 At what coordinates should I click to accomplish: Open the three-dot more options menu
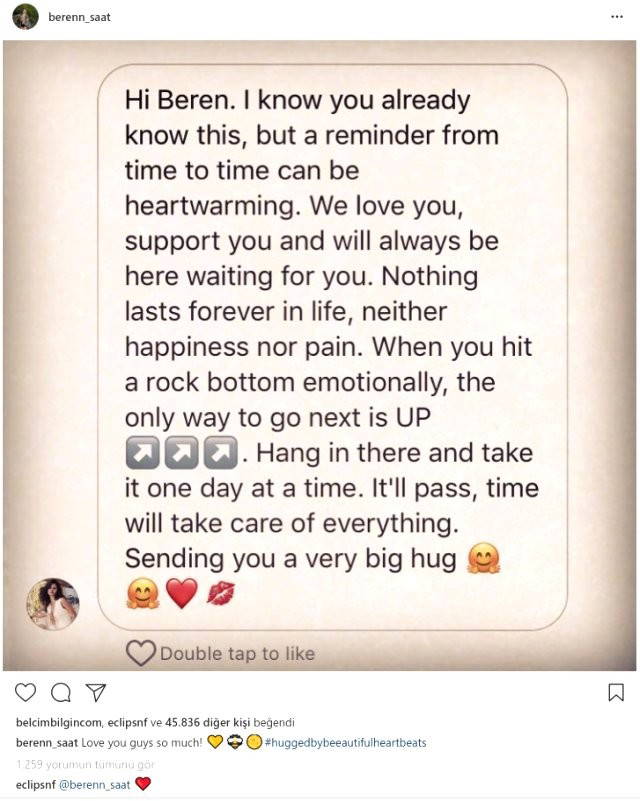point(617,17)
